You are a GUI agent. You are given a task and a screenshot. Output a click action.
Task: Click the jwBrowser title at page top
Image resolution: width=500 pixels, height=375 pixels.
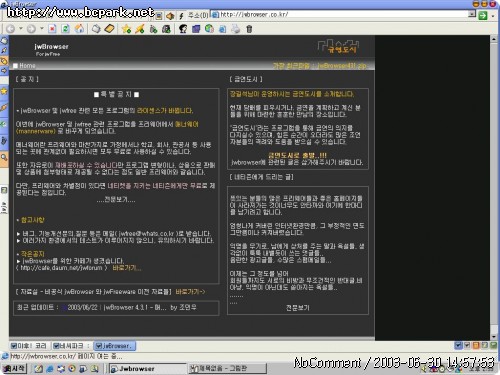[51, 47]
